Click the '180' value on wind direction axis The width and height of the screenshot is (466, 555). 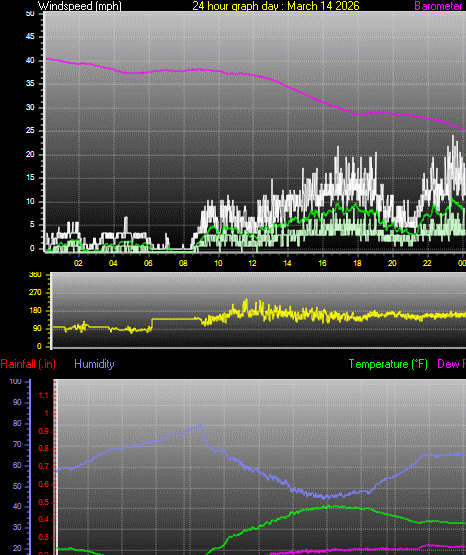click(35, 310)
